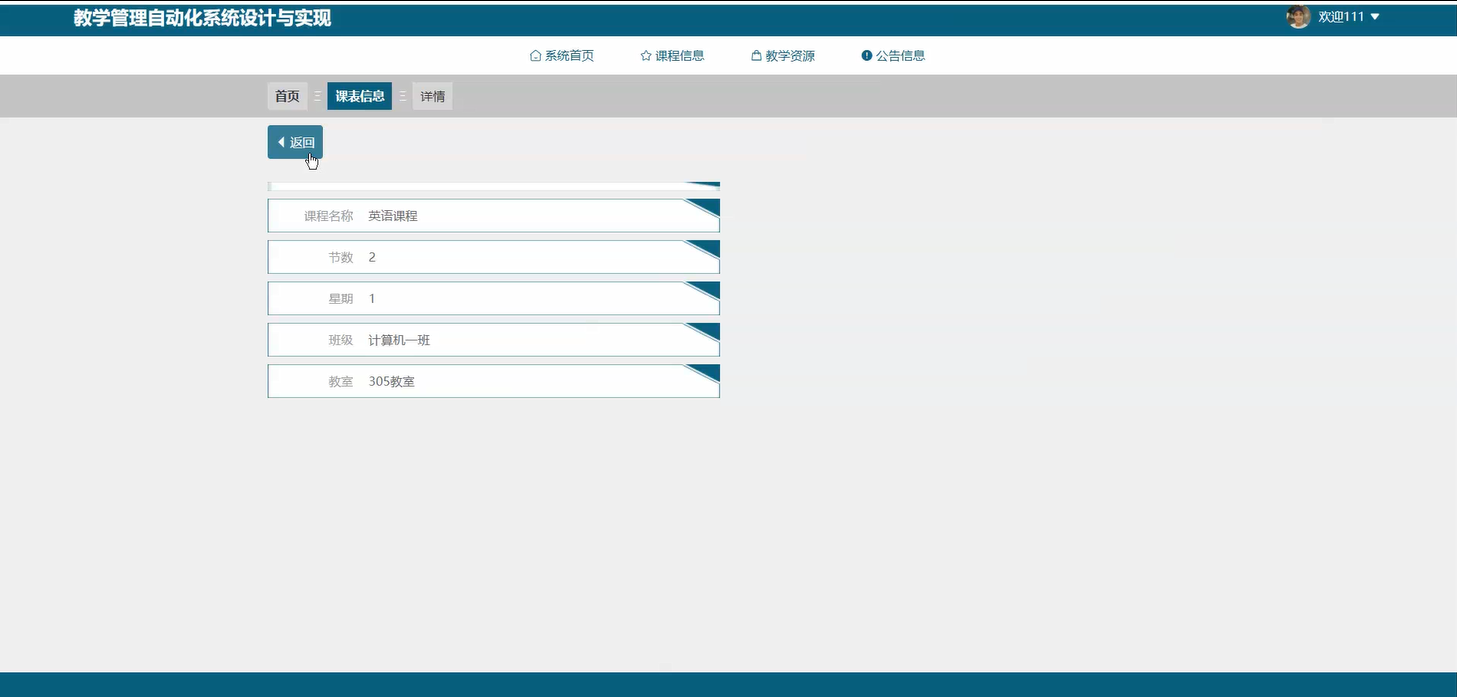Click the site title 教学管理自动化系统设计与实现
This screenshot has width=1457, height=697.
pos(203,18)
